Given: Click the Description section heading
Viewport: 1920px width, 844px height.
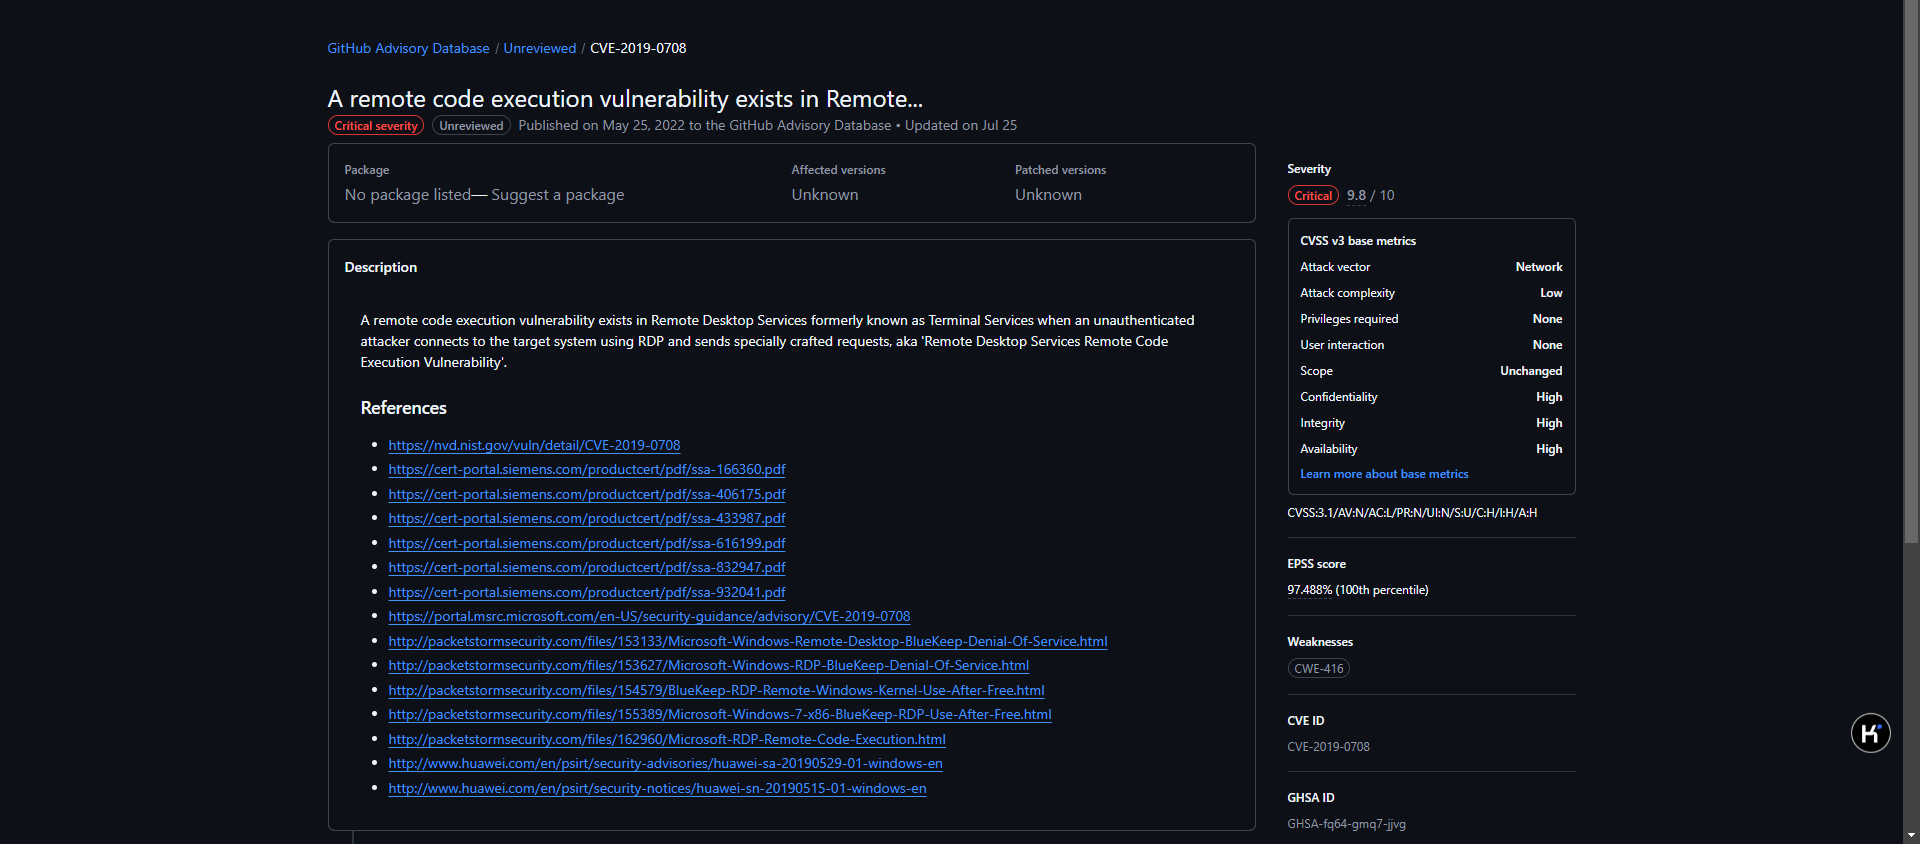Looking at the screenshot, I should 381,267.
